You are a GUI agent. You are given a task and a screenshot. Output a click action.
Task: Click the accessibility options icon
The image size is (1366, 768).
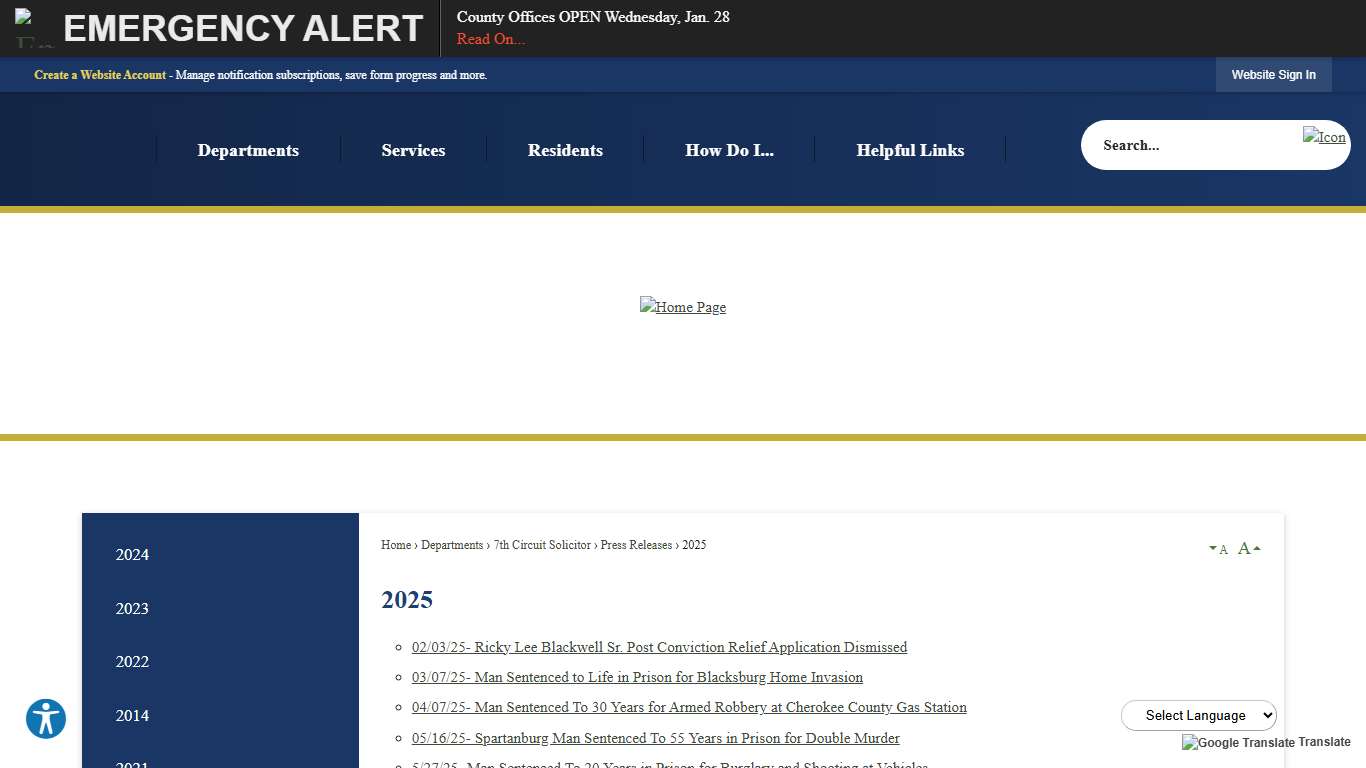point(46,719)
